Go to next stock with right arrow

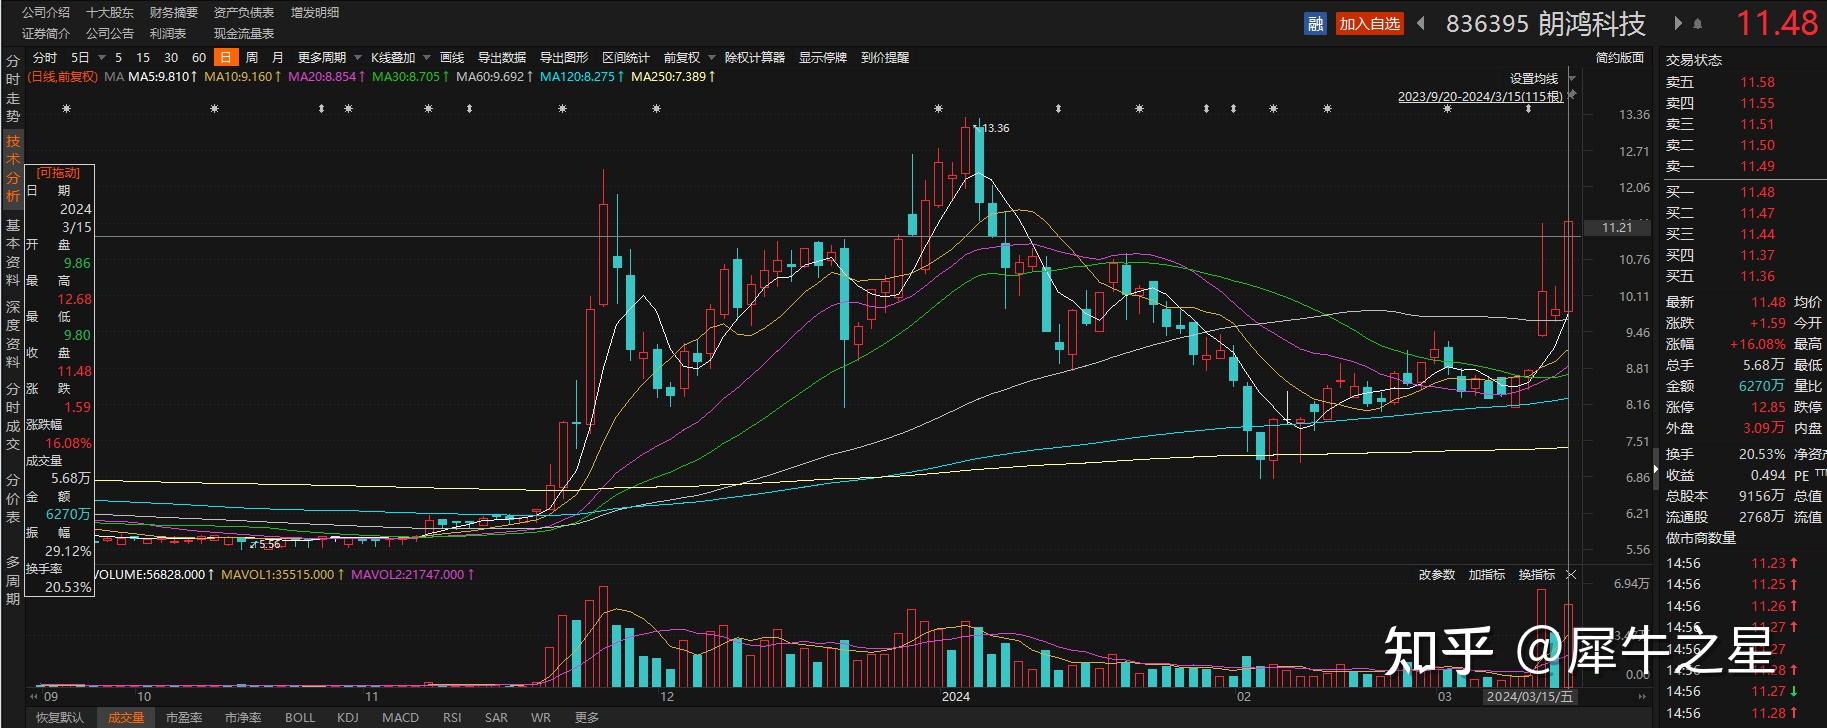click(x=1678, y=23)
